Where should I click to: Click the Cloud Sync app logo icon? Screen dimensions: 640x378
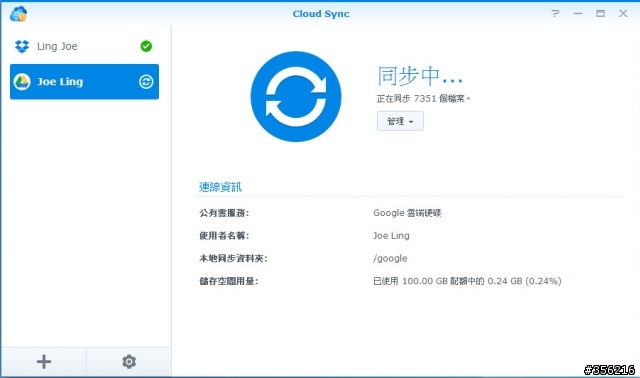click(18, 14)
